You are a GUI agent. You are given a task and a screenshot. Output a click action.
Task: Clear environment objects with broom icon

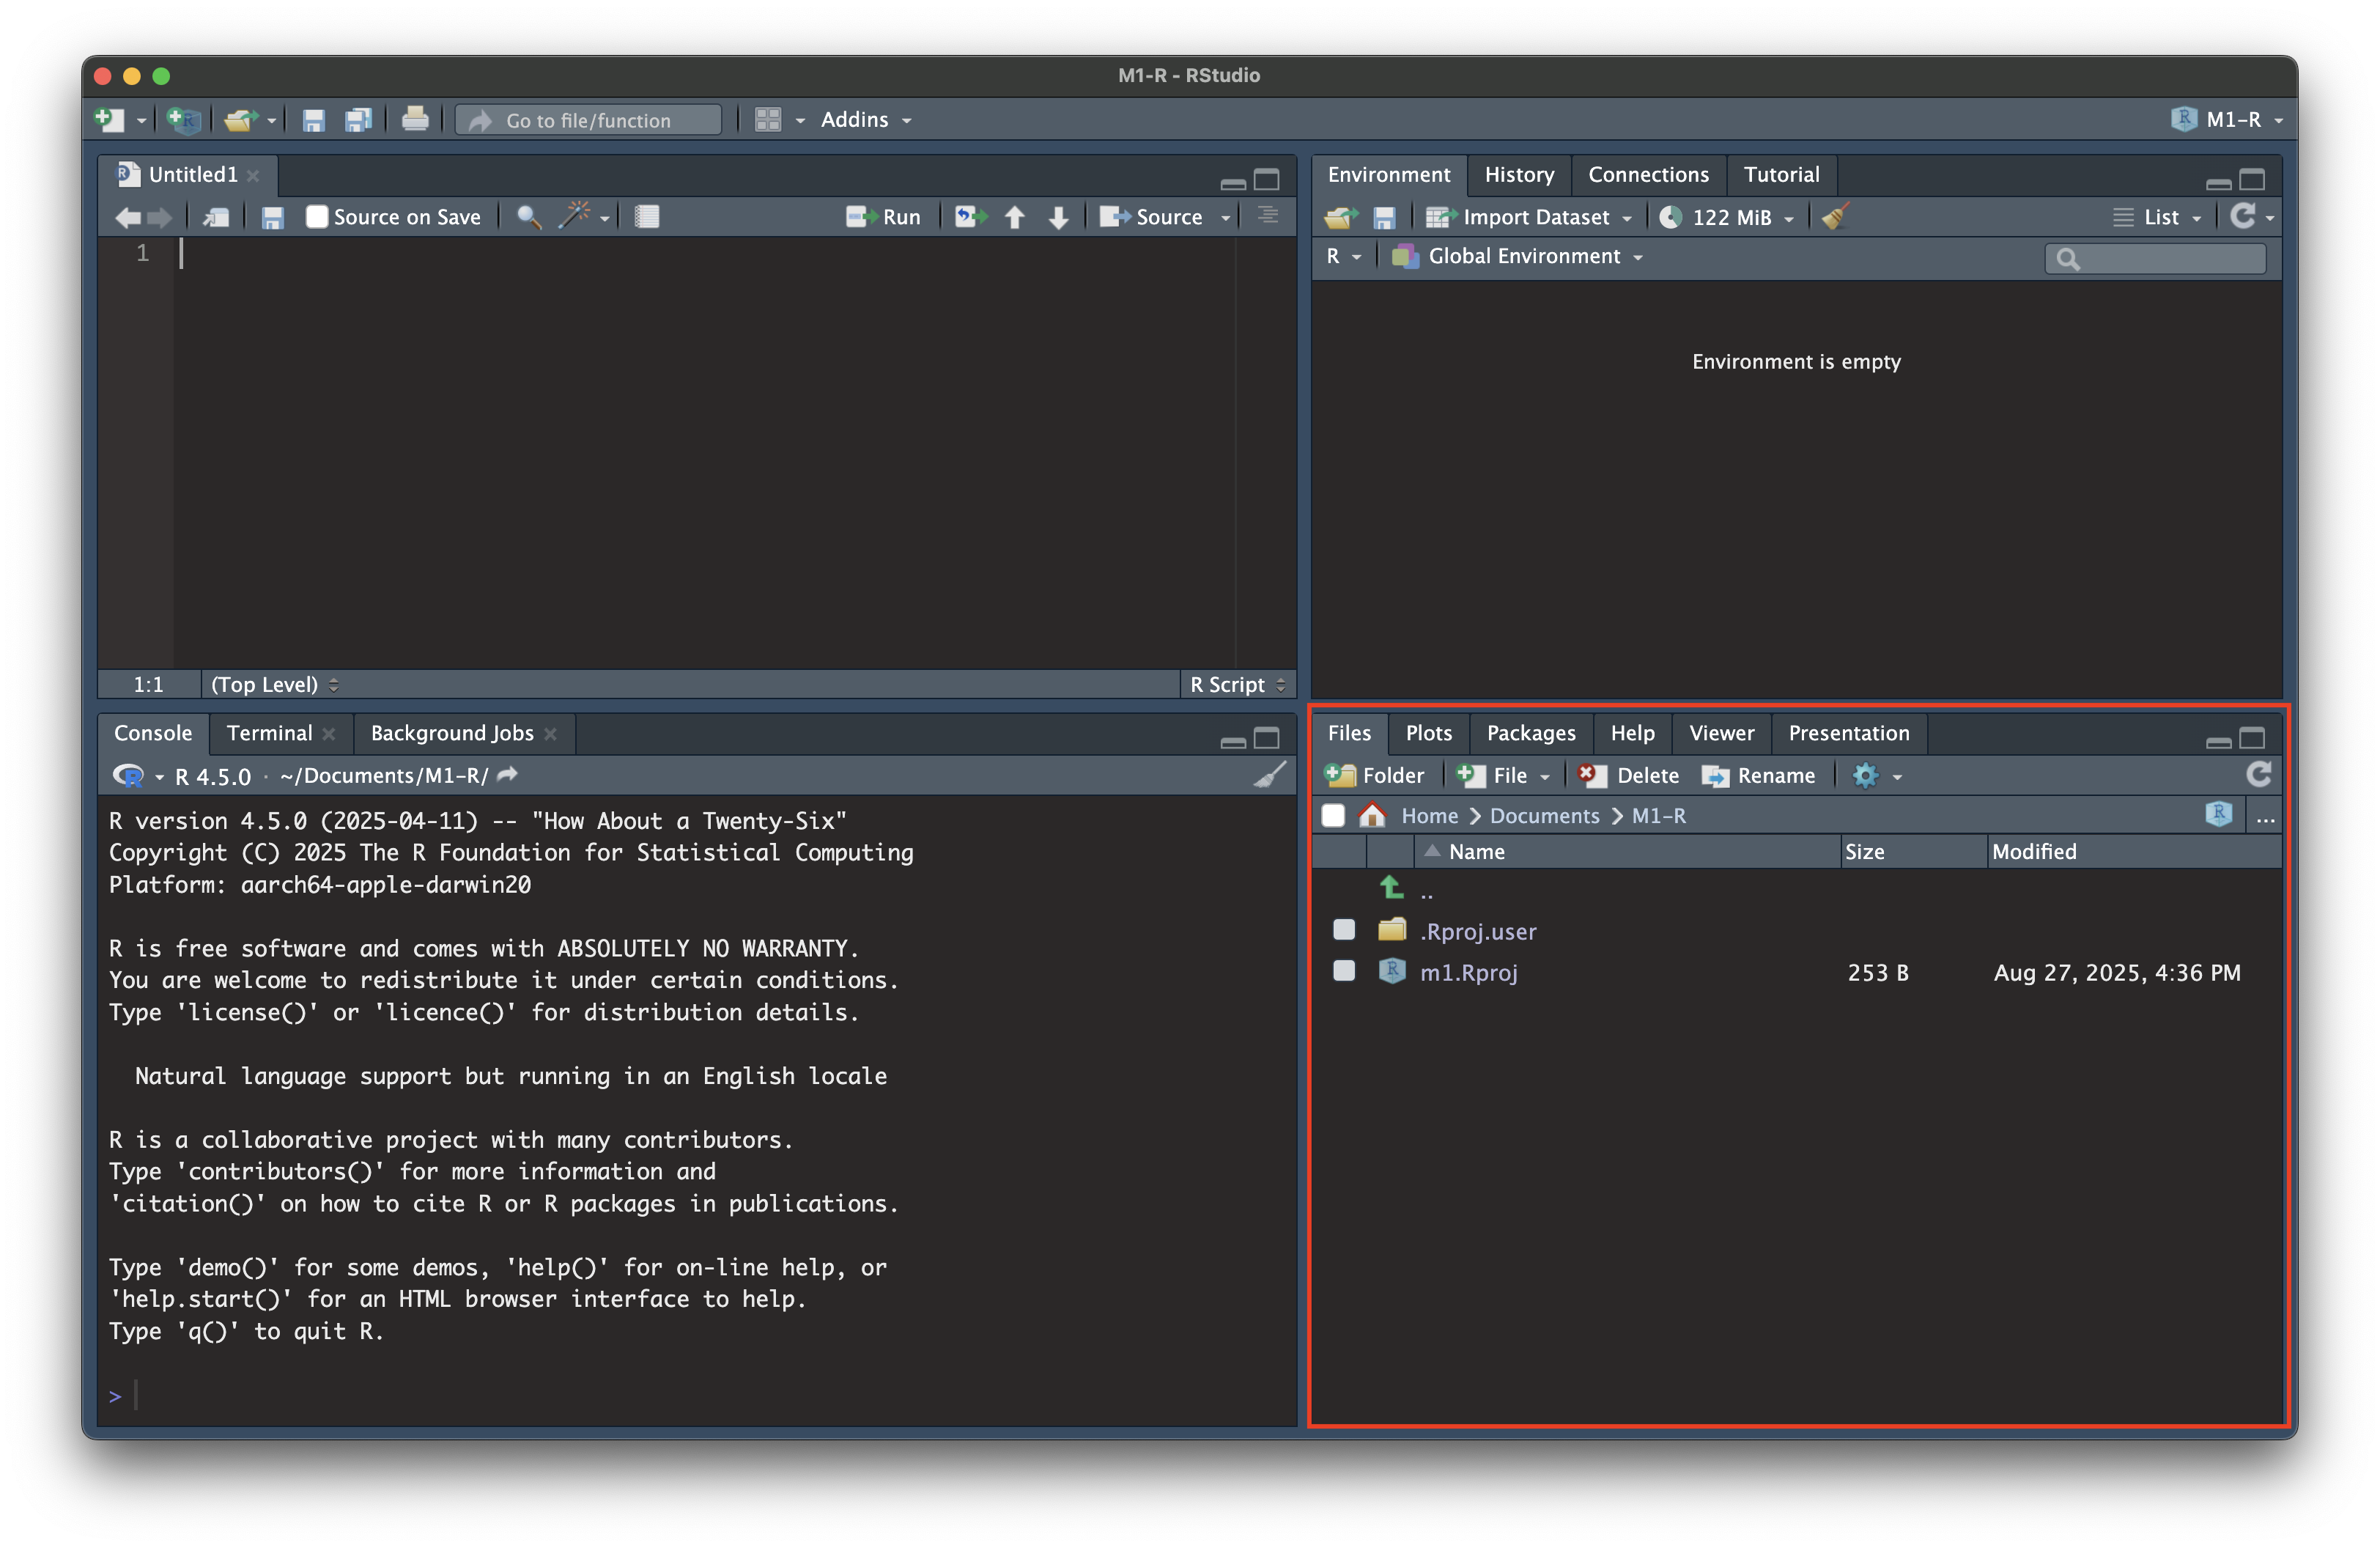coord(1836,216)
